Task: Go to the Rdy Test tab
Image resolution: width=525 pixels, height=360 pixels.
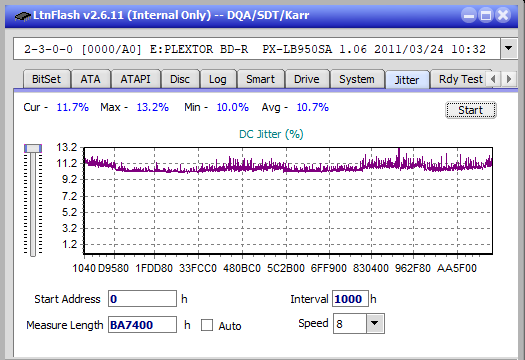Action: [461, 79]
